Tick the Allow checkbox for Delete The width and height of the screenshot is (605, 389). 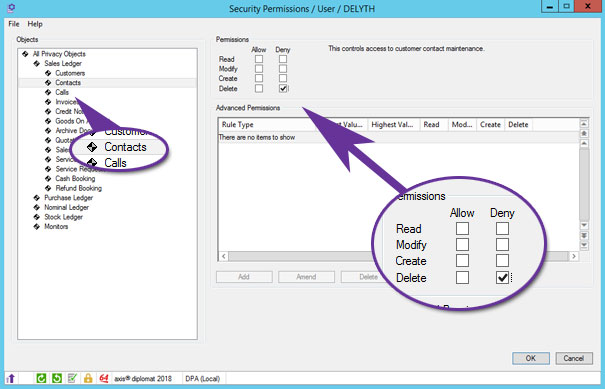pyautogui.click(x=259, y=88)
